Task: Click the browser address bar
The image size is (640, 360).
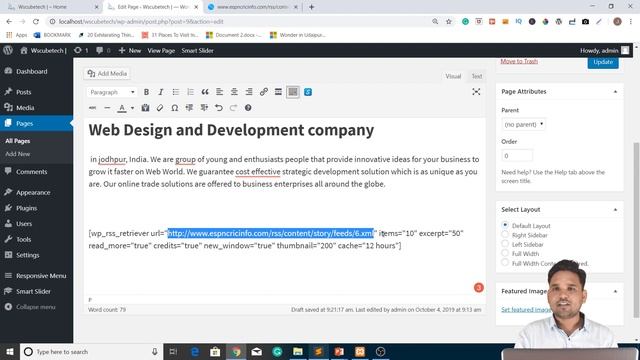Action: pyautogui.click(x=241, y=22)
